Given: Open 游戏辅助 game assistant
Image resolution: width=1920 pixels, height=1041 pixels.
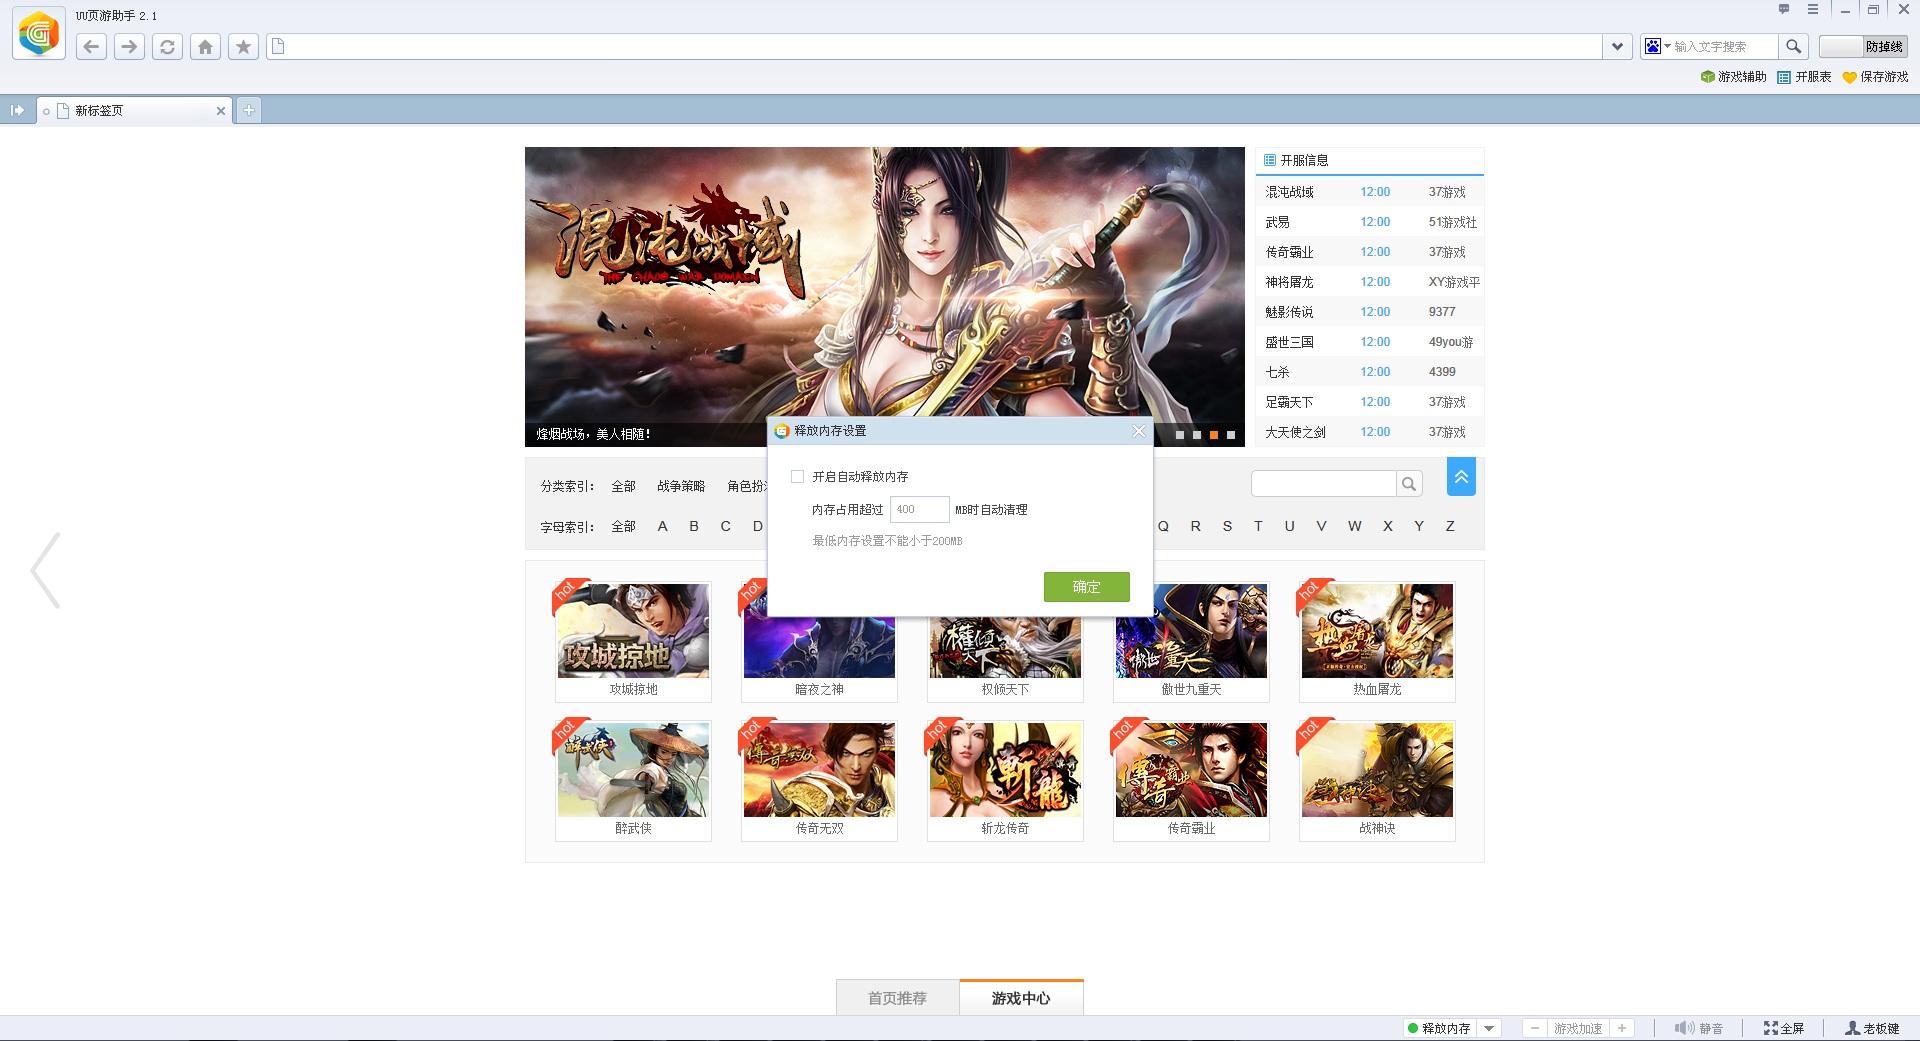Looking at the screenshot, I should (x=1734, y=77).
